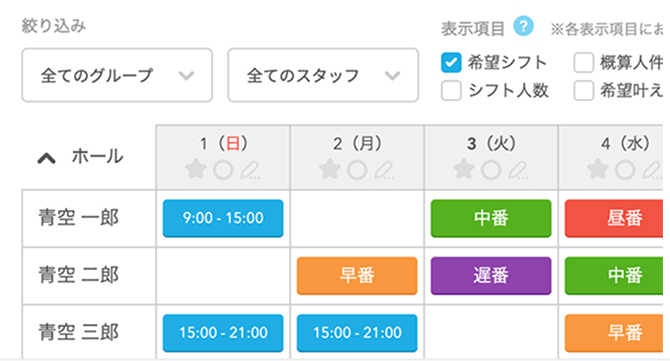Open the 全てのグループ dropdown
670x361 pixels.
pyautogui.click(x=117, y=75)
